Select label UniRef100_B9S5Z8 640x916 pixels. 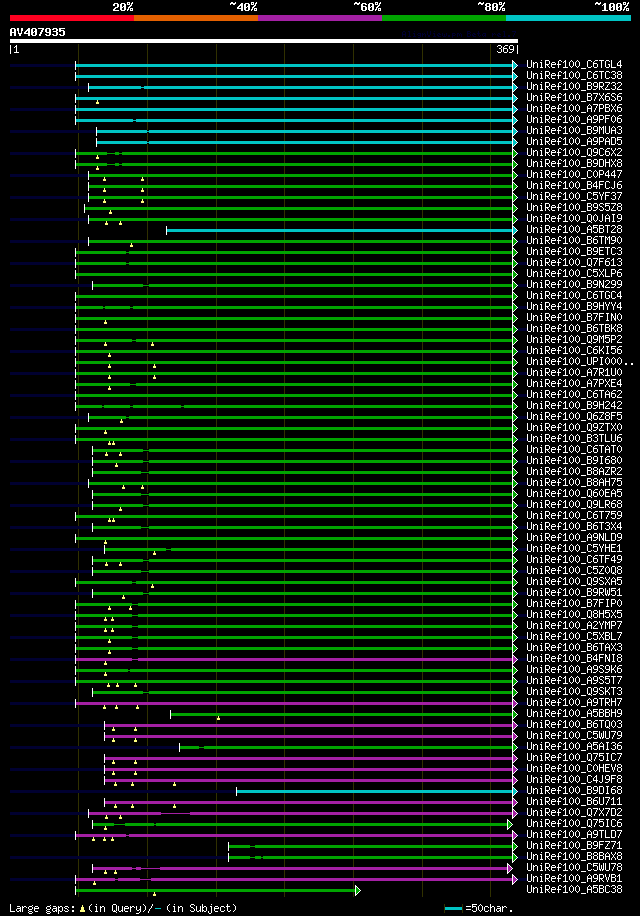pos(574,207)
